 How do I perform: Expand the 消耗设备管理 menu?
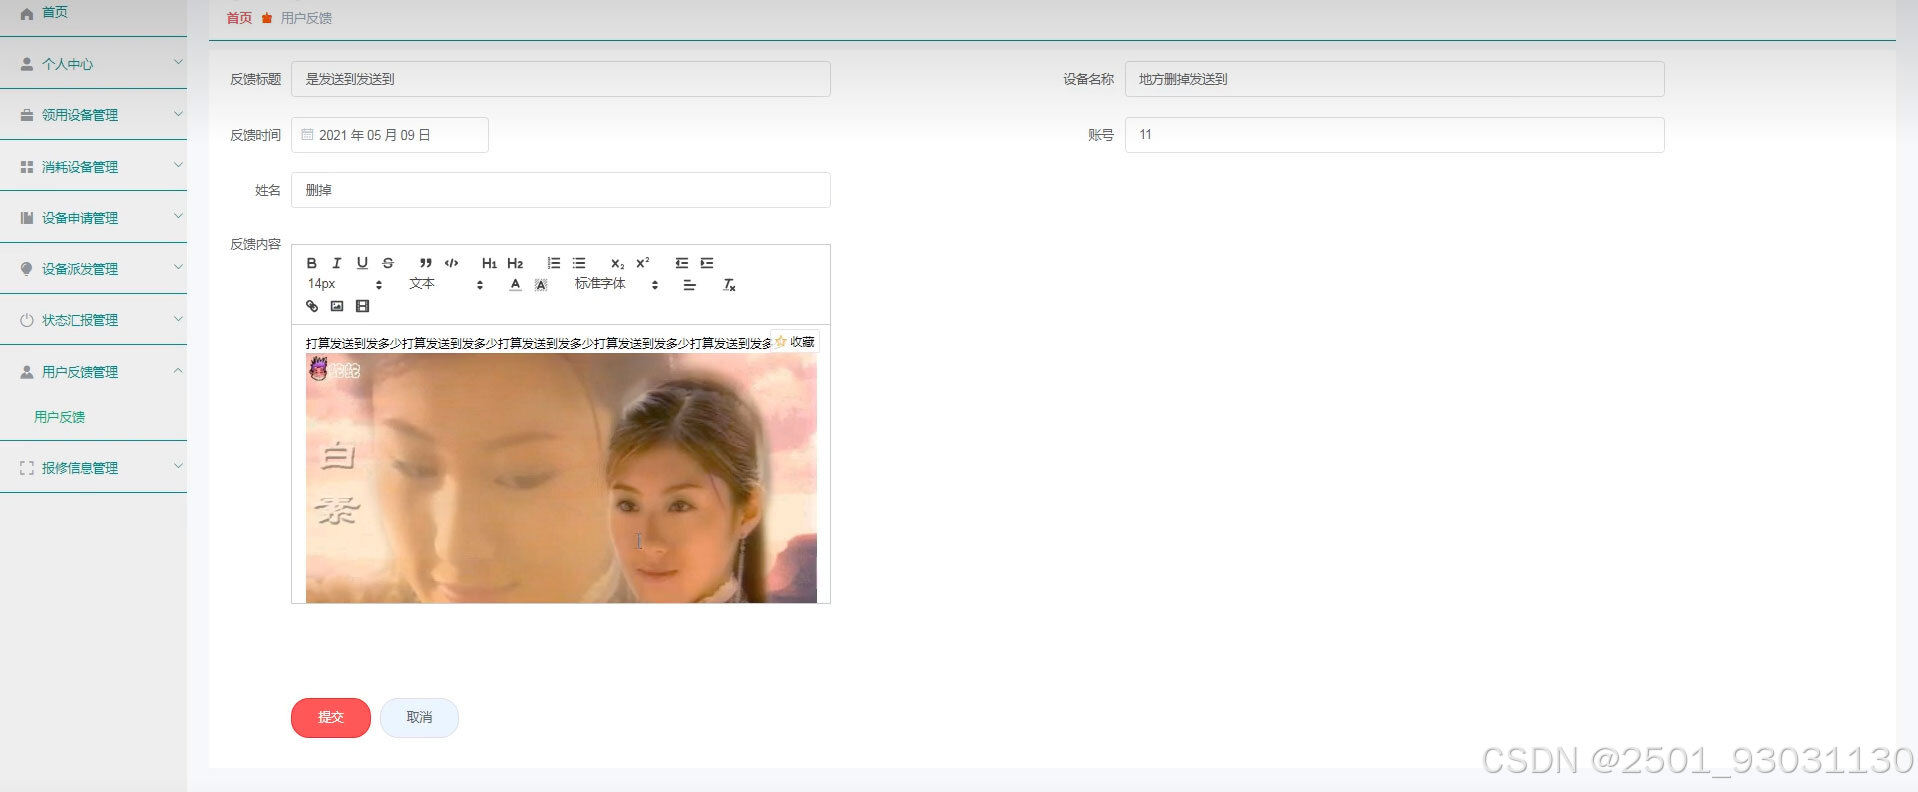coord(93,166)
